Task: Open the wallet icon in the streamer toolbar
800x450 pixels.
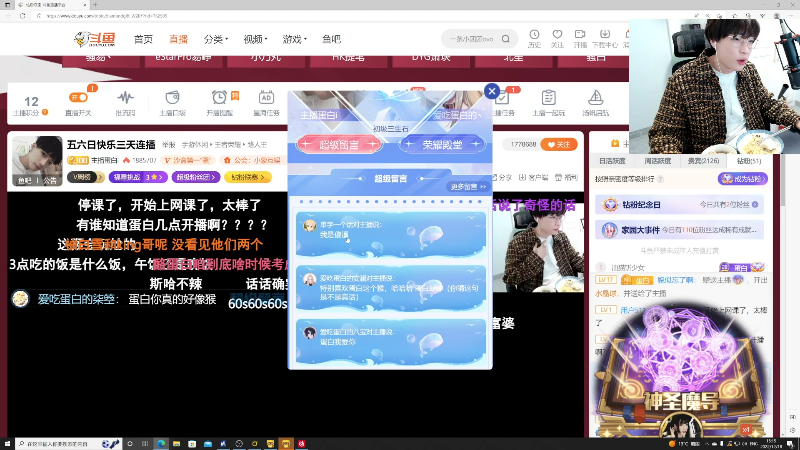Action: point(172,97)
